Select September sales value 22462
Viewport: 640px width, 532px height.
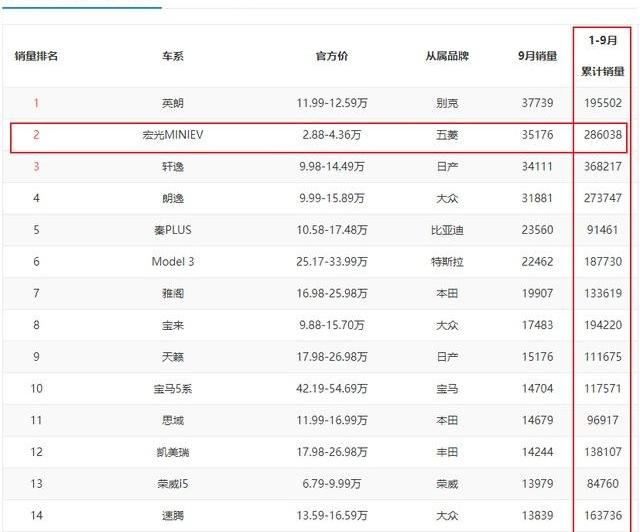538,262
